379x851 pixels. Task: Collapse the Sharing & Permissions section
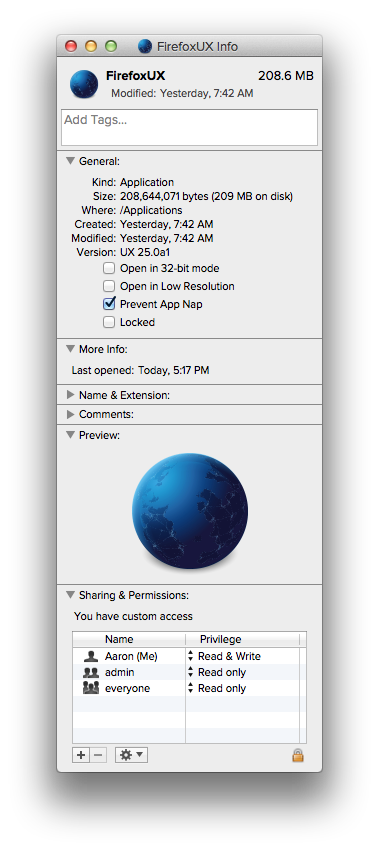tap(70, 595)
